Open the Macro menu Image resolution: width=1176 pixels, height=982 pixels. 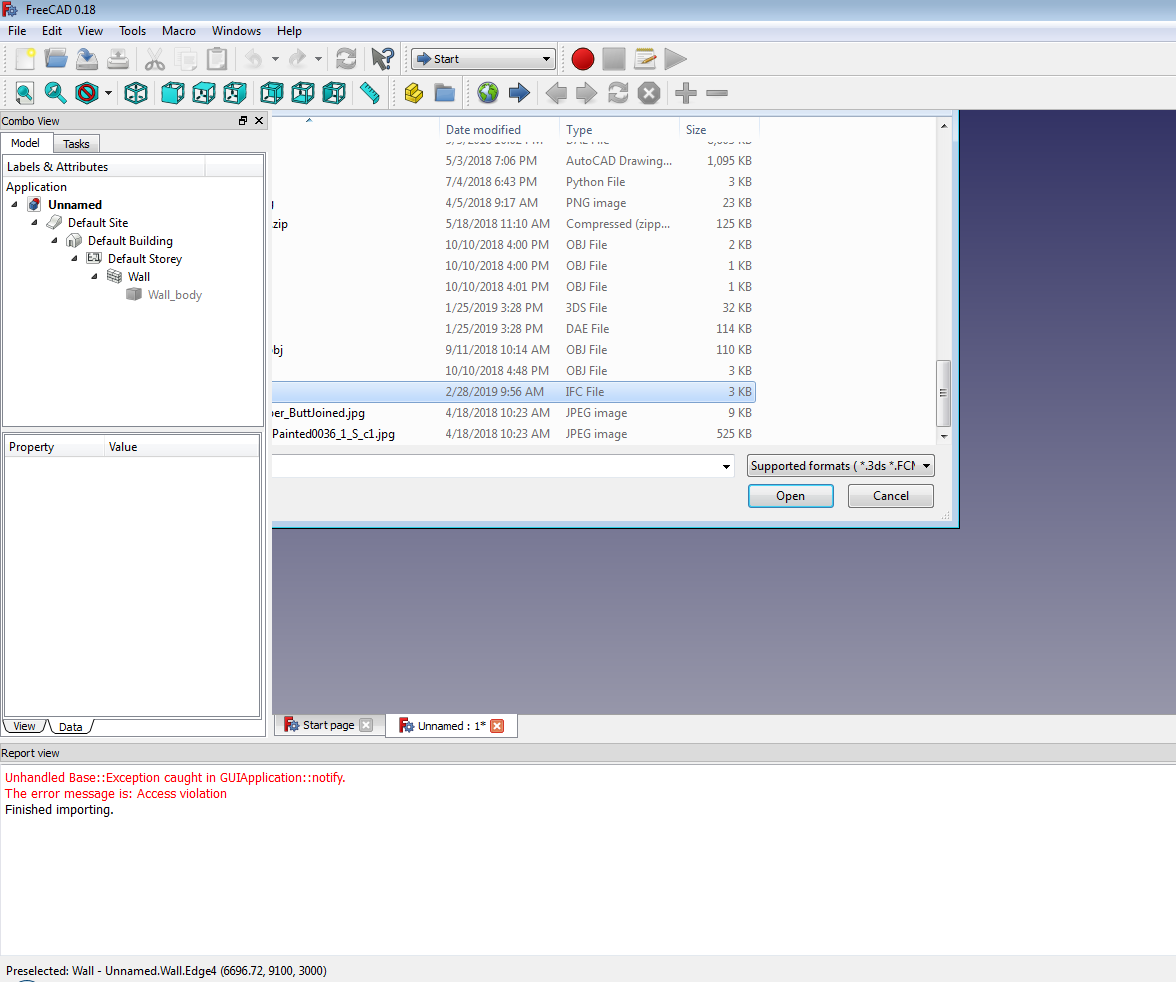(x=179, y=31)
